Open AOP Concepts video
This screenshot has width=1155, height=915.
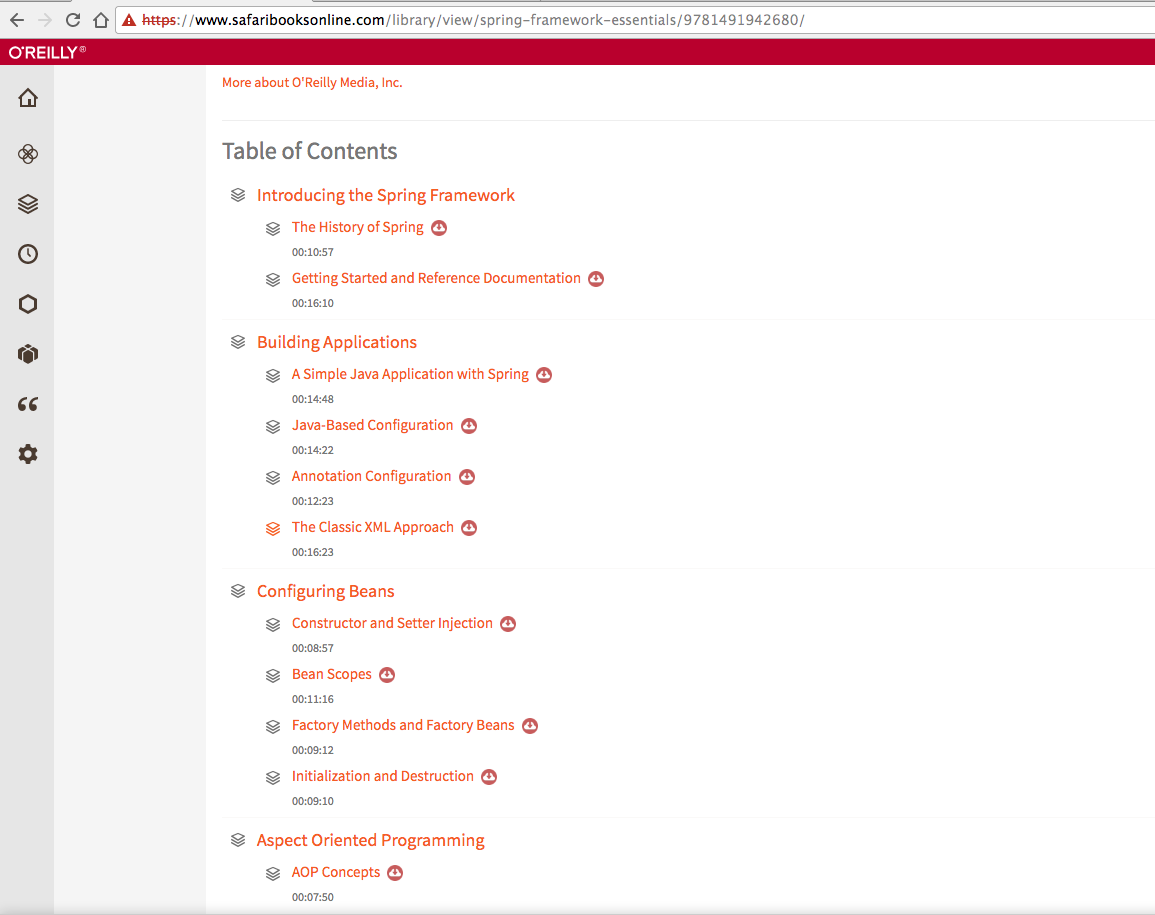pyautogui.click(x=336, y=872)
